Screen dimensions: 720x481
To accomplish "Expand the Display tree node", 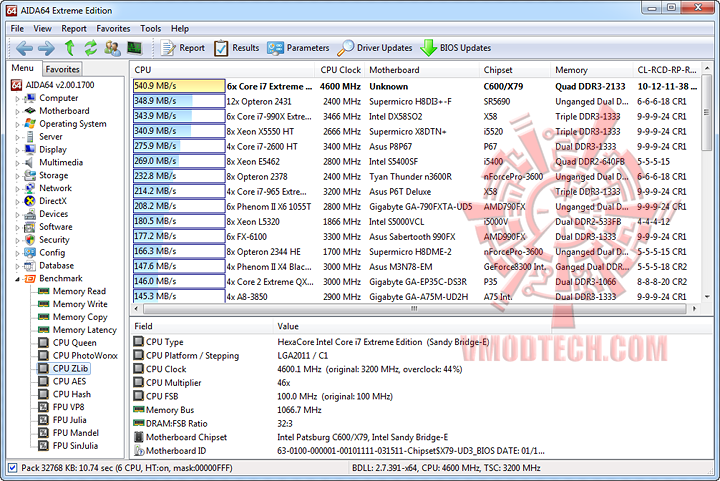I will click(17, 150).
